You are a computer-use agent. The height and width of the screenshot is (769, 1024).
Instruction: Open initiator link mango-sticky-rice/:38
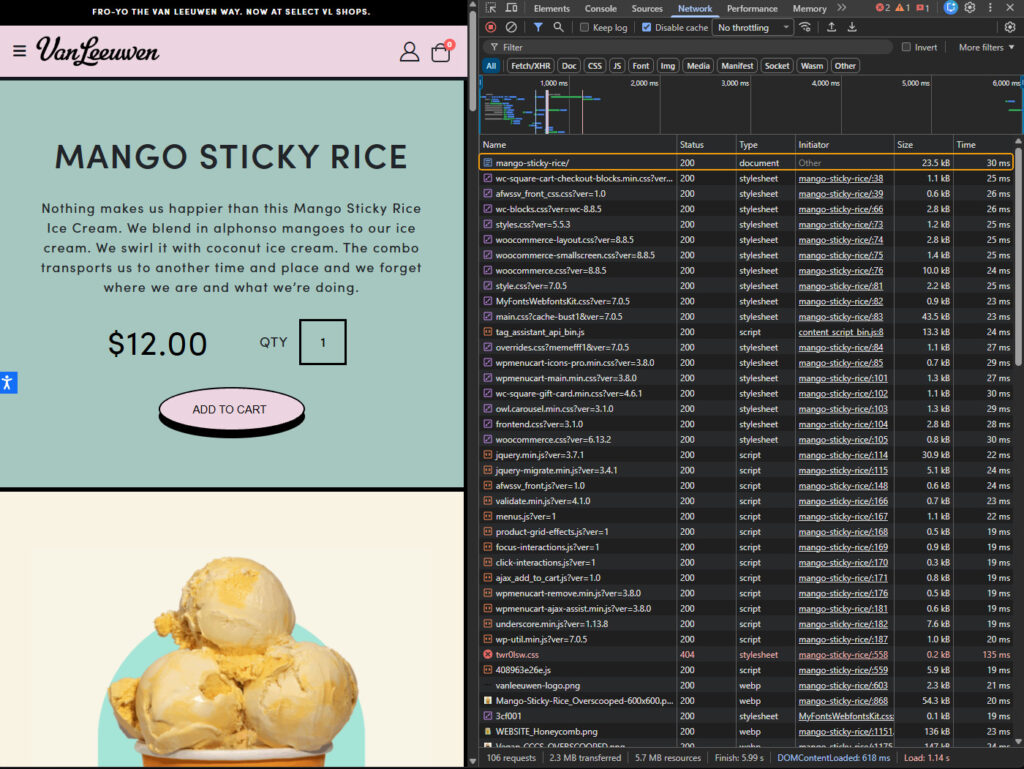[840, 178]
